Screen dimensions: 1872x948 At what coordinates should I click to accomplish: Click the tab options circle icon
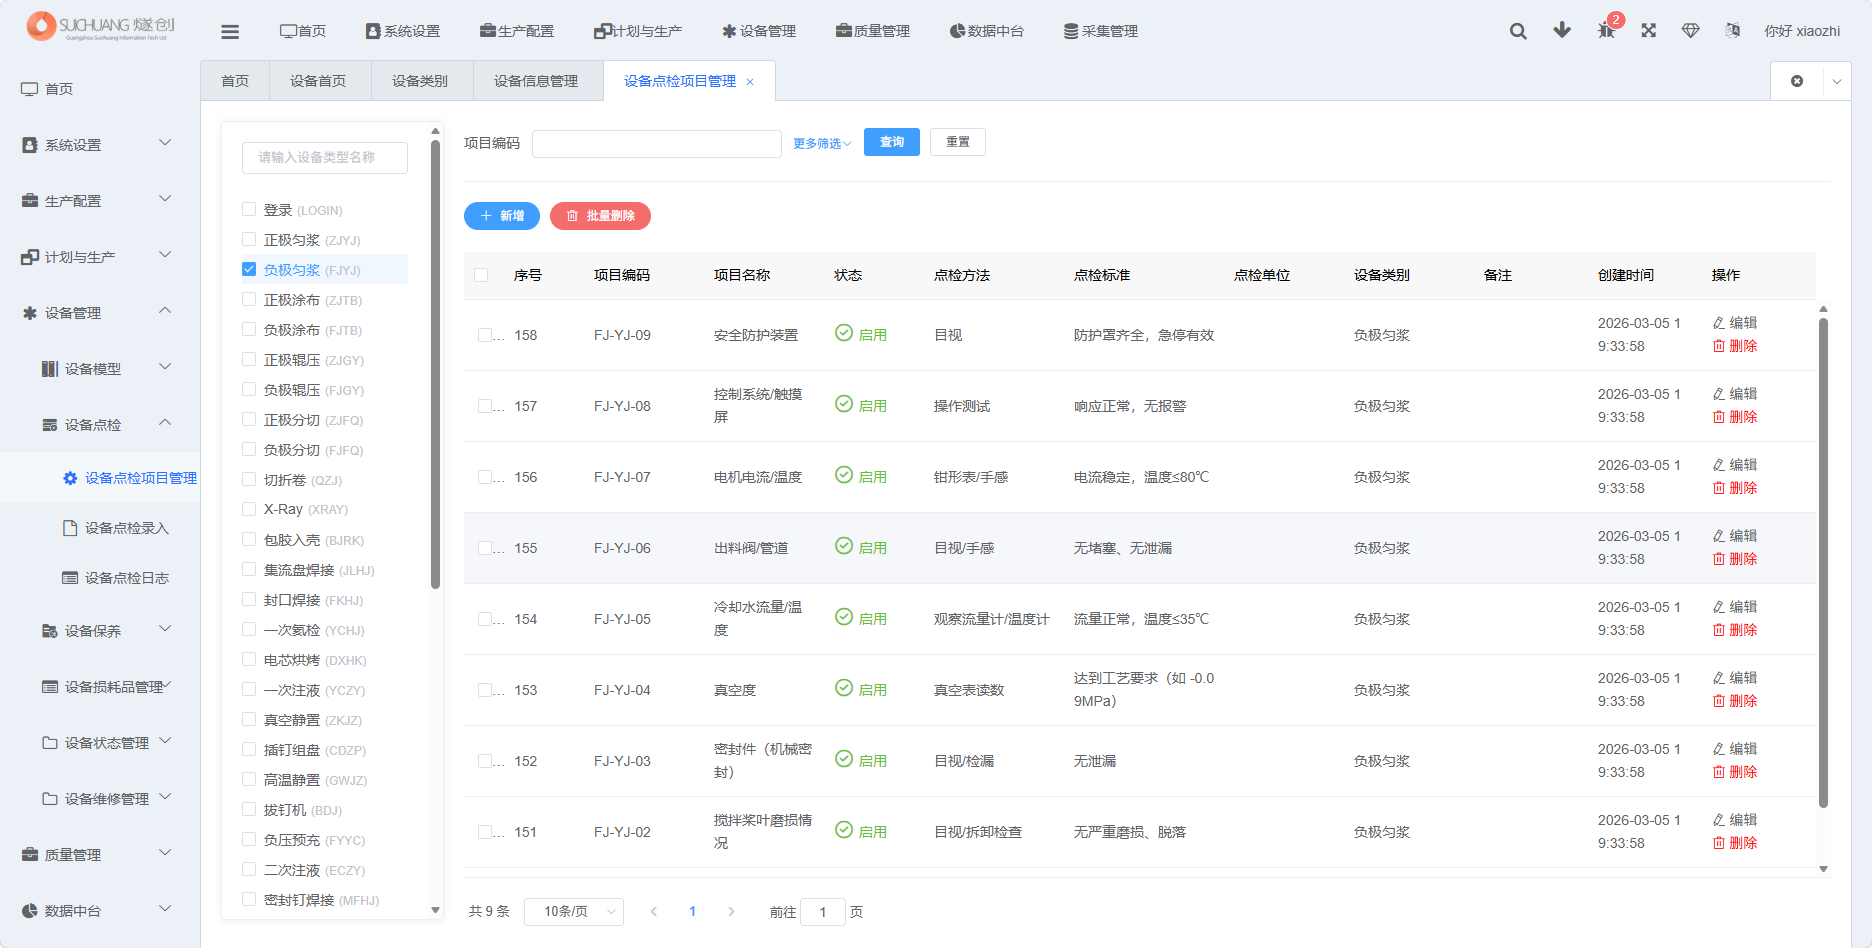coord(1797,81)
